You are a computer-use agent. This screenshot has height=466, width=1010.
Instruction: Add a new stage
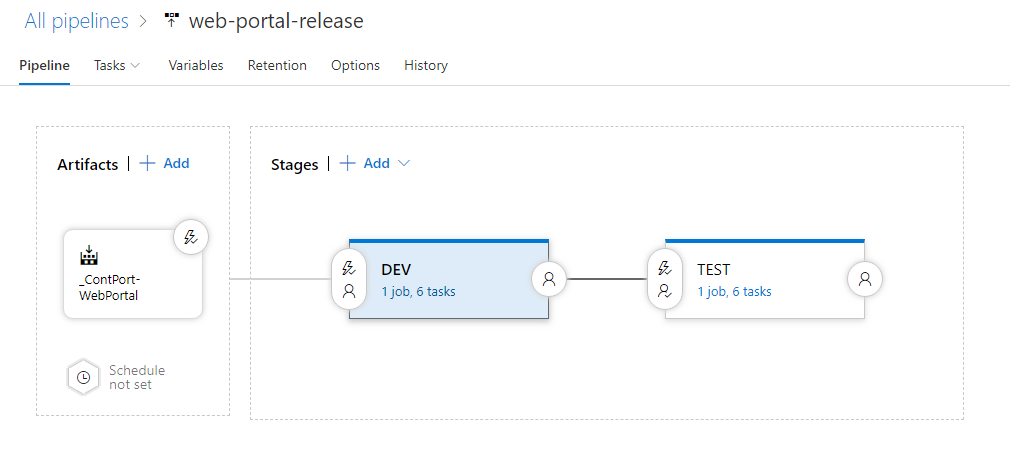pos(365,163)
